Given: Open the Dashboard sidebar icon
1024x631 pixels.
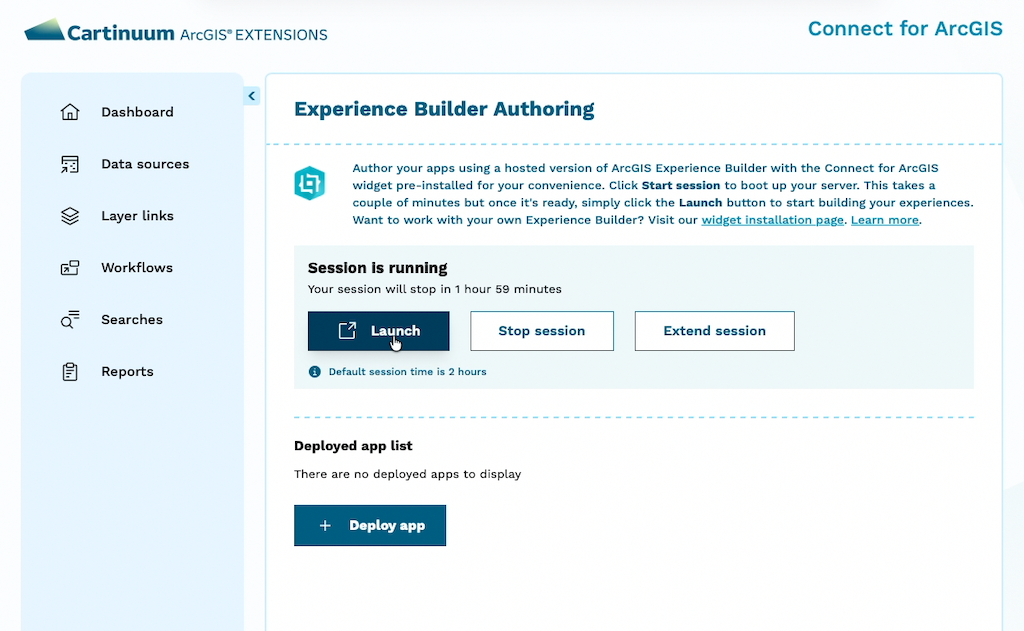Looking at the screenshot, I should coord(69,112).
